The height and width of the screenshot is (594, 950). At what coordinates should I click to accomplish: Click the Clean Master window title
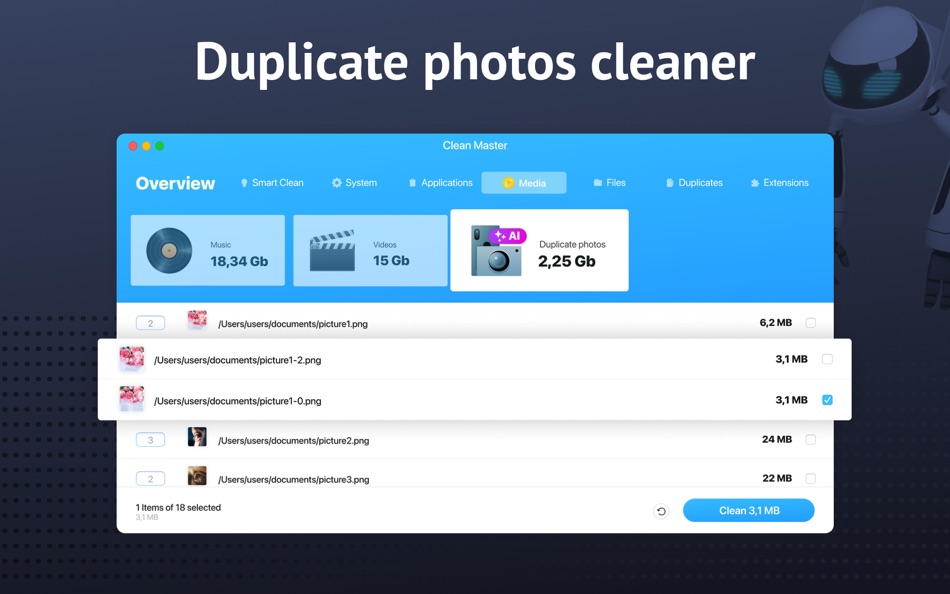point(475,145)
